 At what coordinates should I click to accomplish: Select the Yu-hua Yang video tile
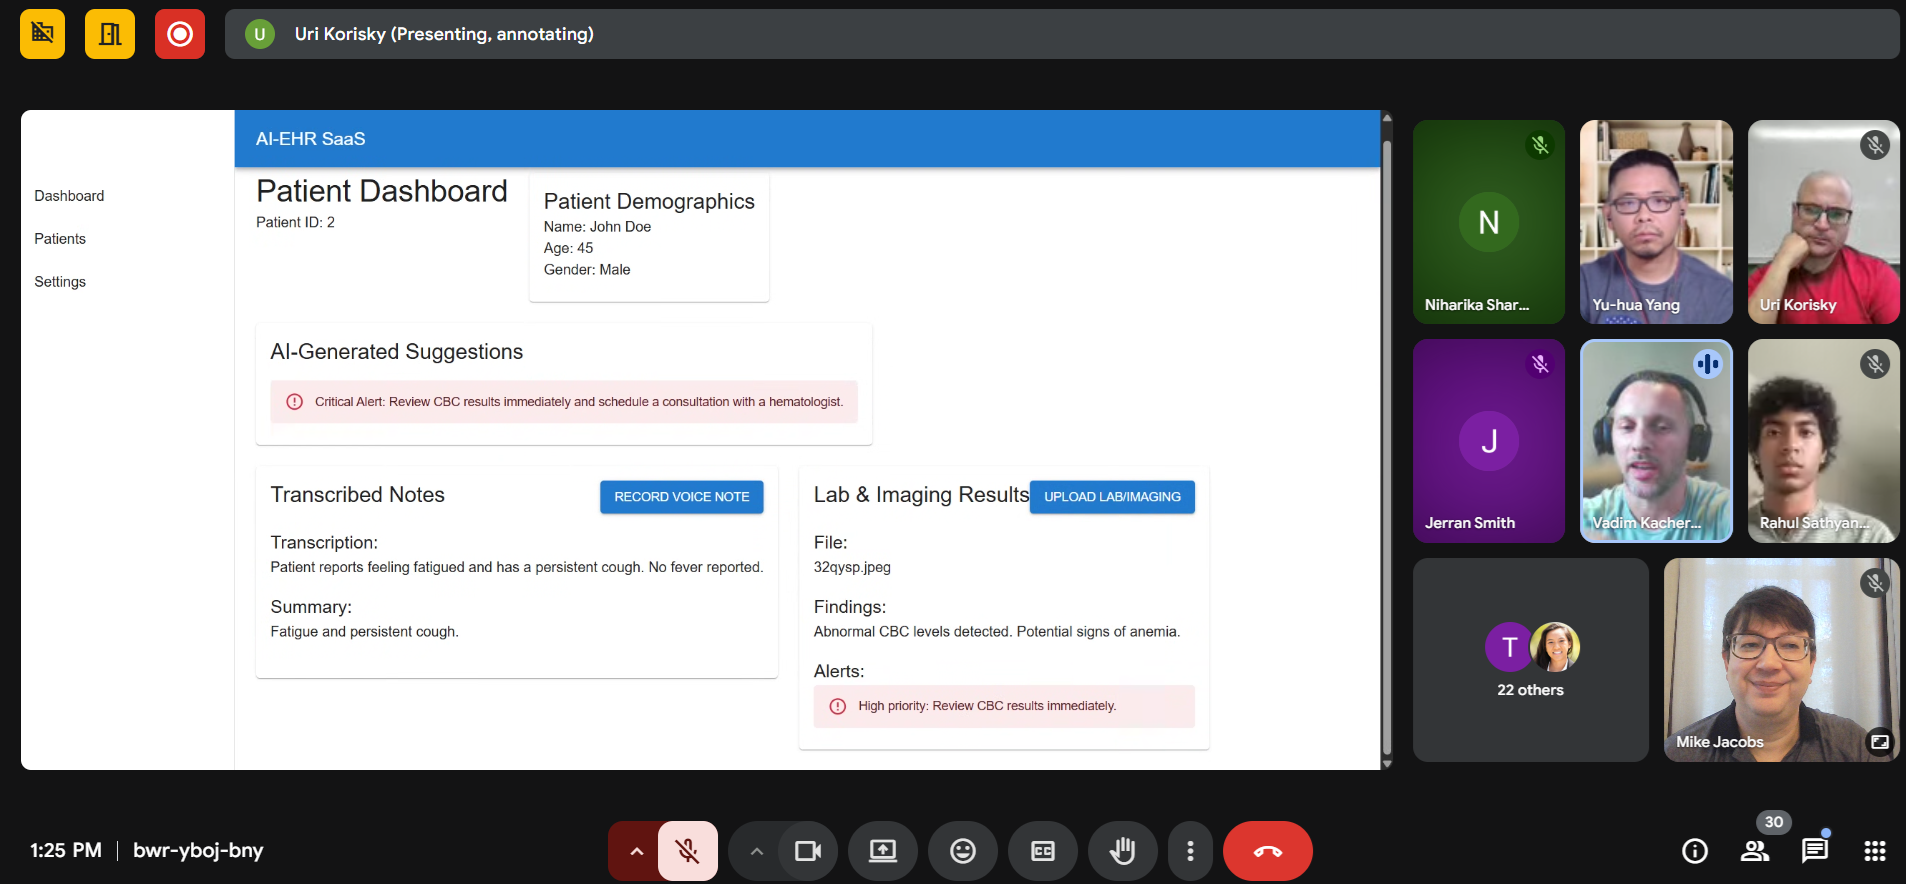(1656, 222)
